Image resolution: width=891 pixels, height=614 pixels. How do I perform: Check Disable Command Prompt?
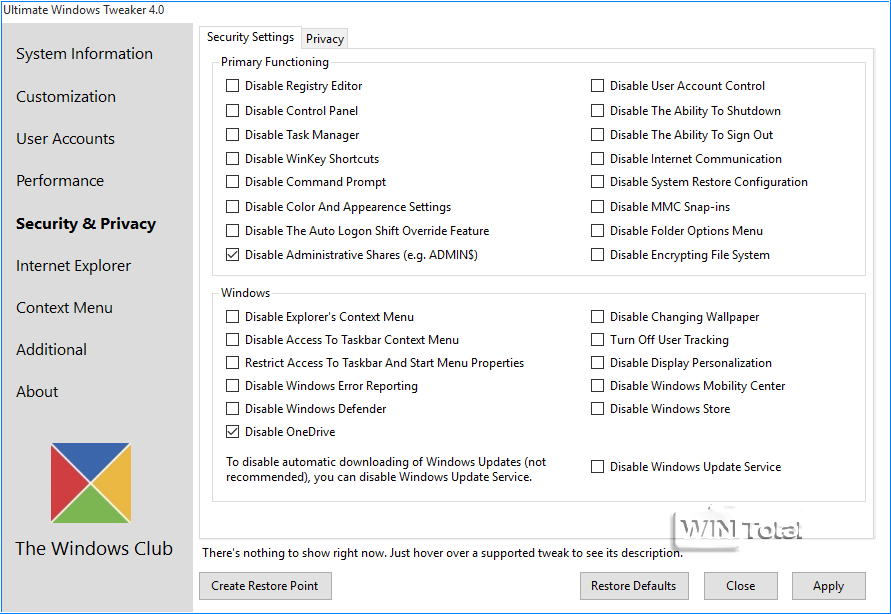coord(232,182)
